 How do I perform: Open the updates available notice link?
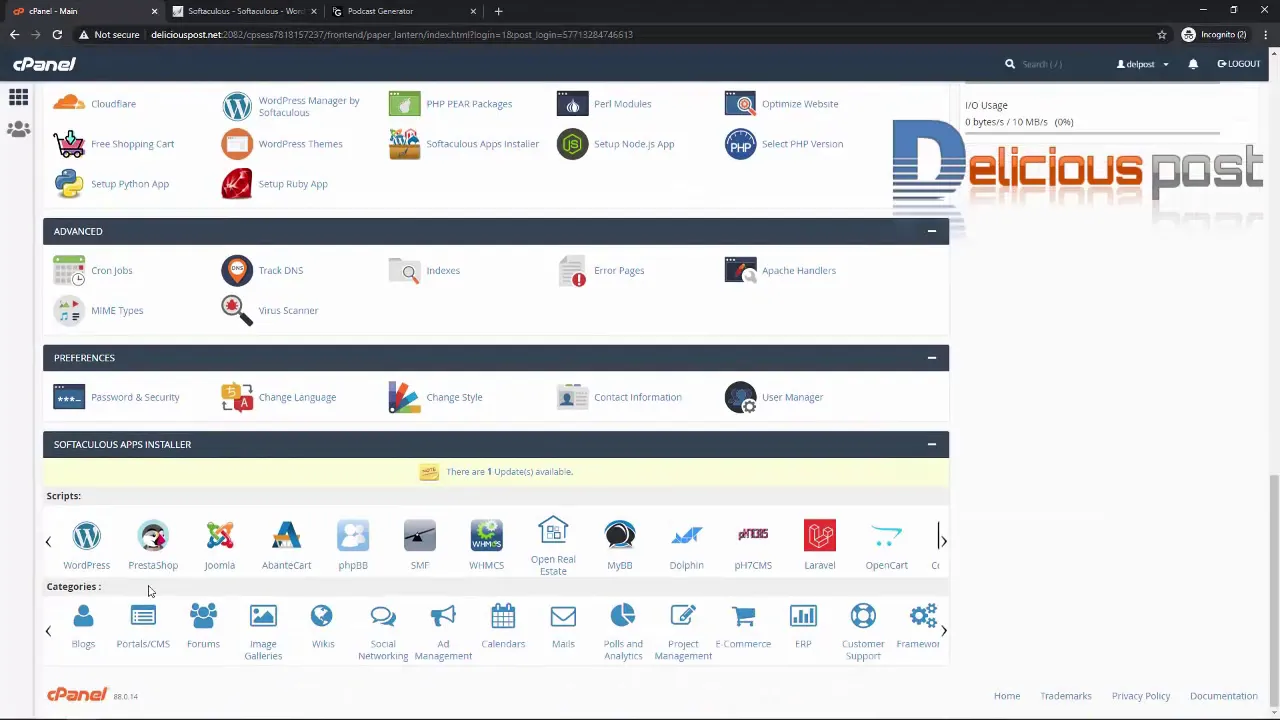pyautogui.click(x=509, y=472)
